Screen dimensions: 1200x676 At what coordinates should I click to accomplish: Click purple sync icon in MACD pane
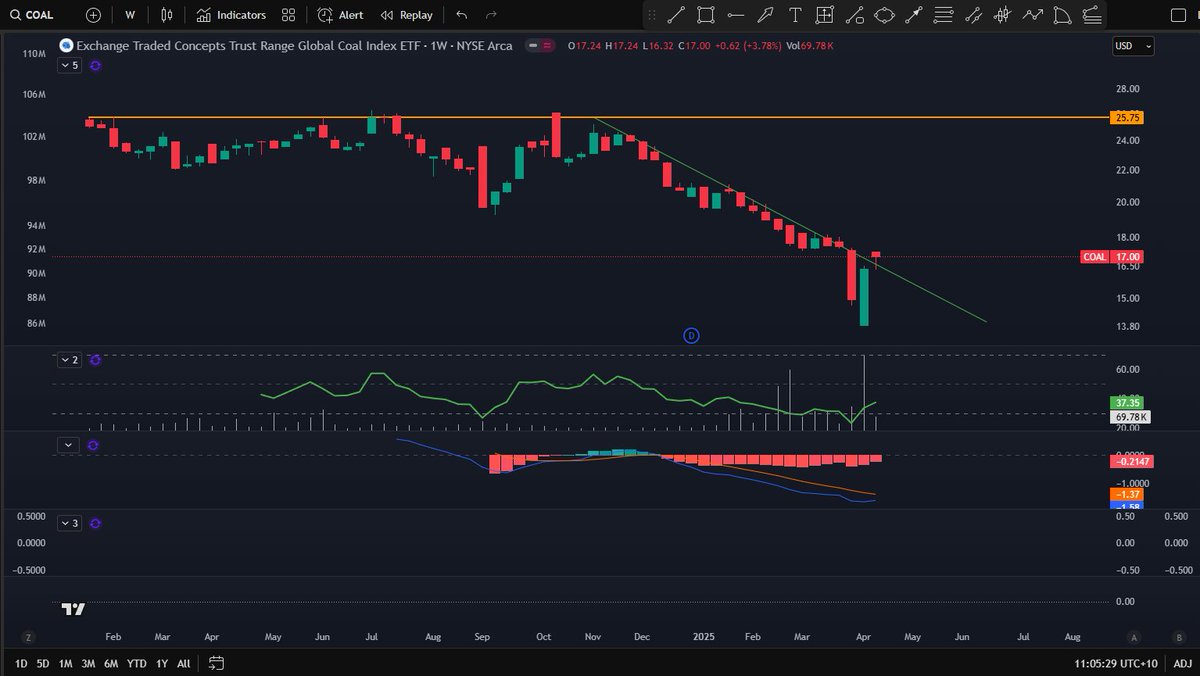(95, 445)
